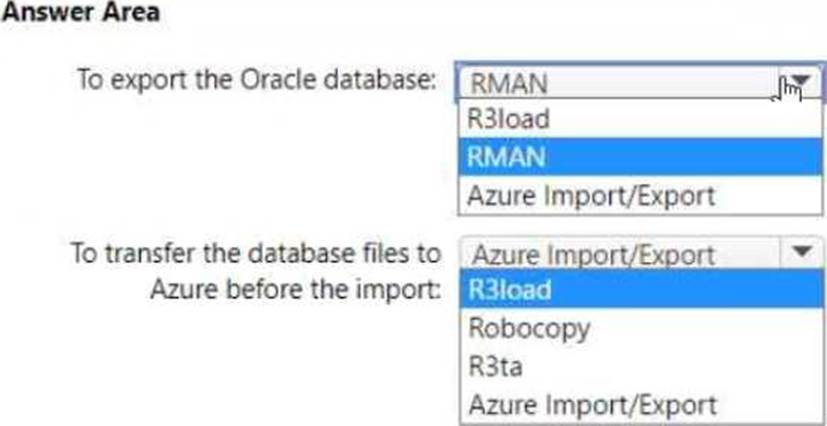Click the "Azure before the import:" label line
Image resolution: width=827 pixels, height=426 pixels.
click(x=295, y=290)
